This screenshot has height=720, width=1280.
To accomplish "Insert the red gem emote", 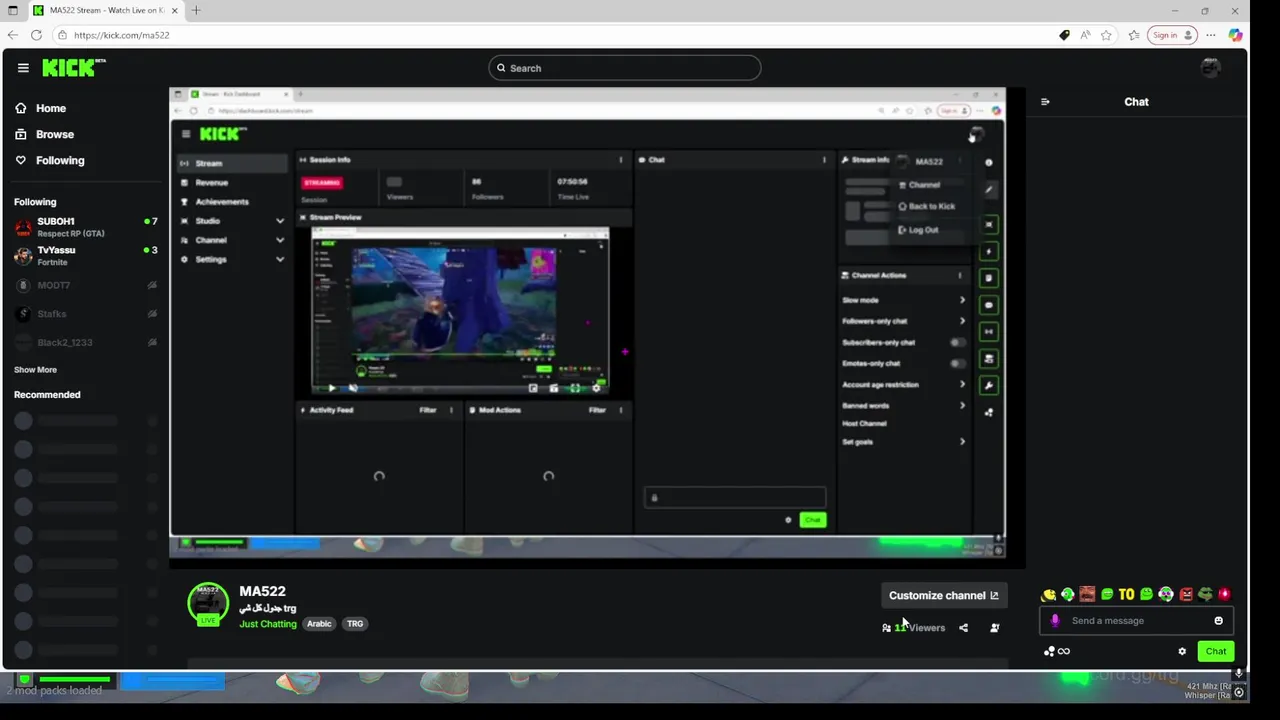I will tap(1225, 594).
